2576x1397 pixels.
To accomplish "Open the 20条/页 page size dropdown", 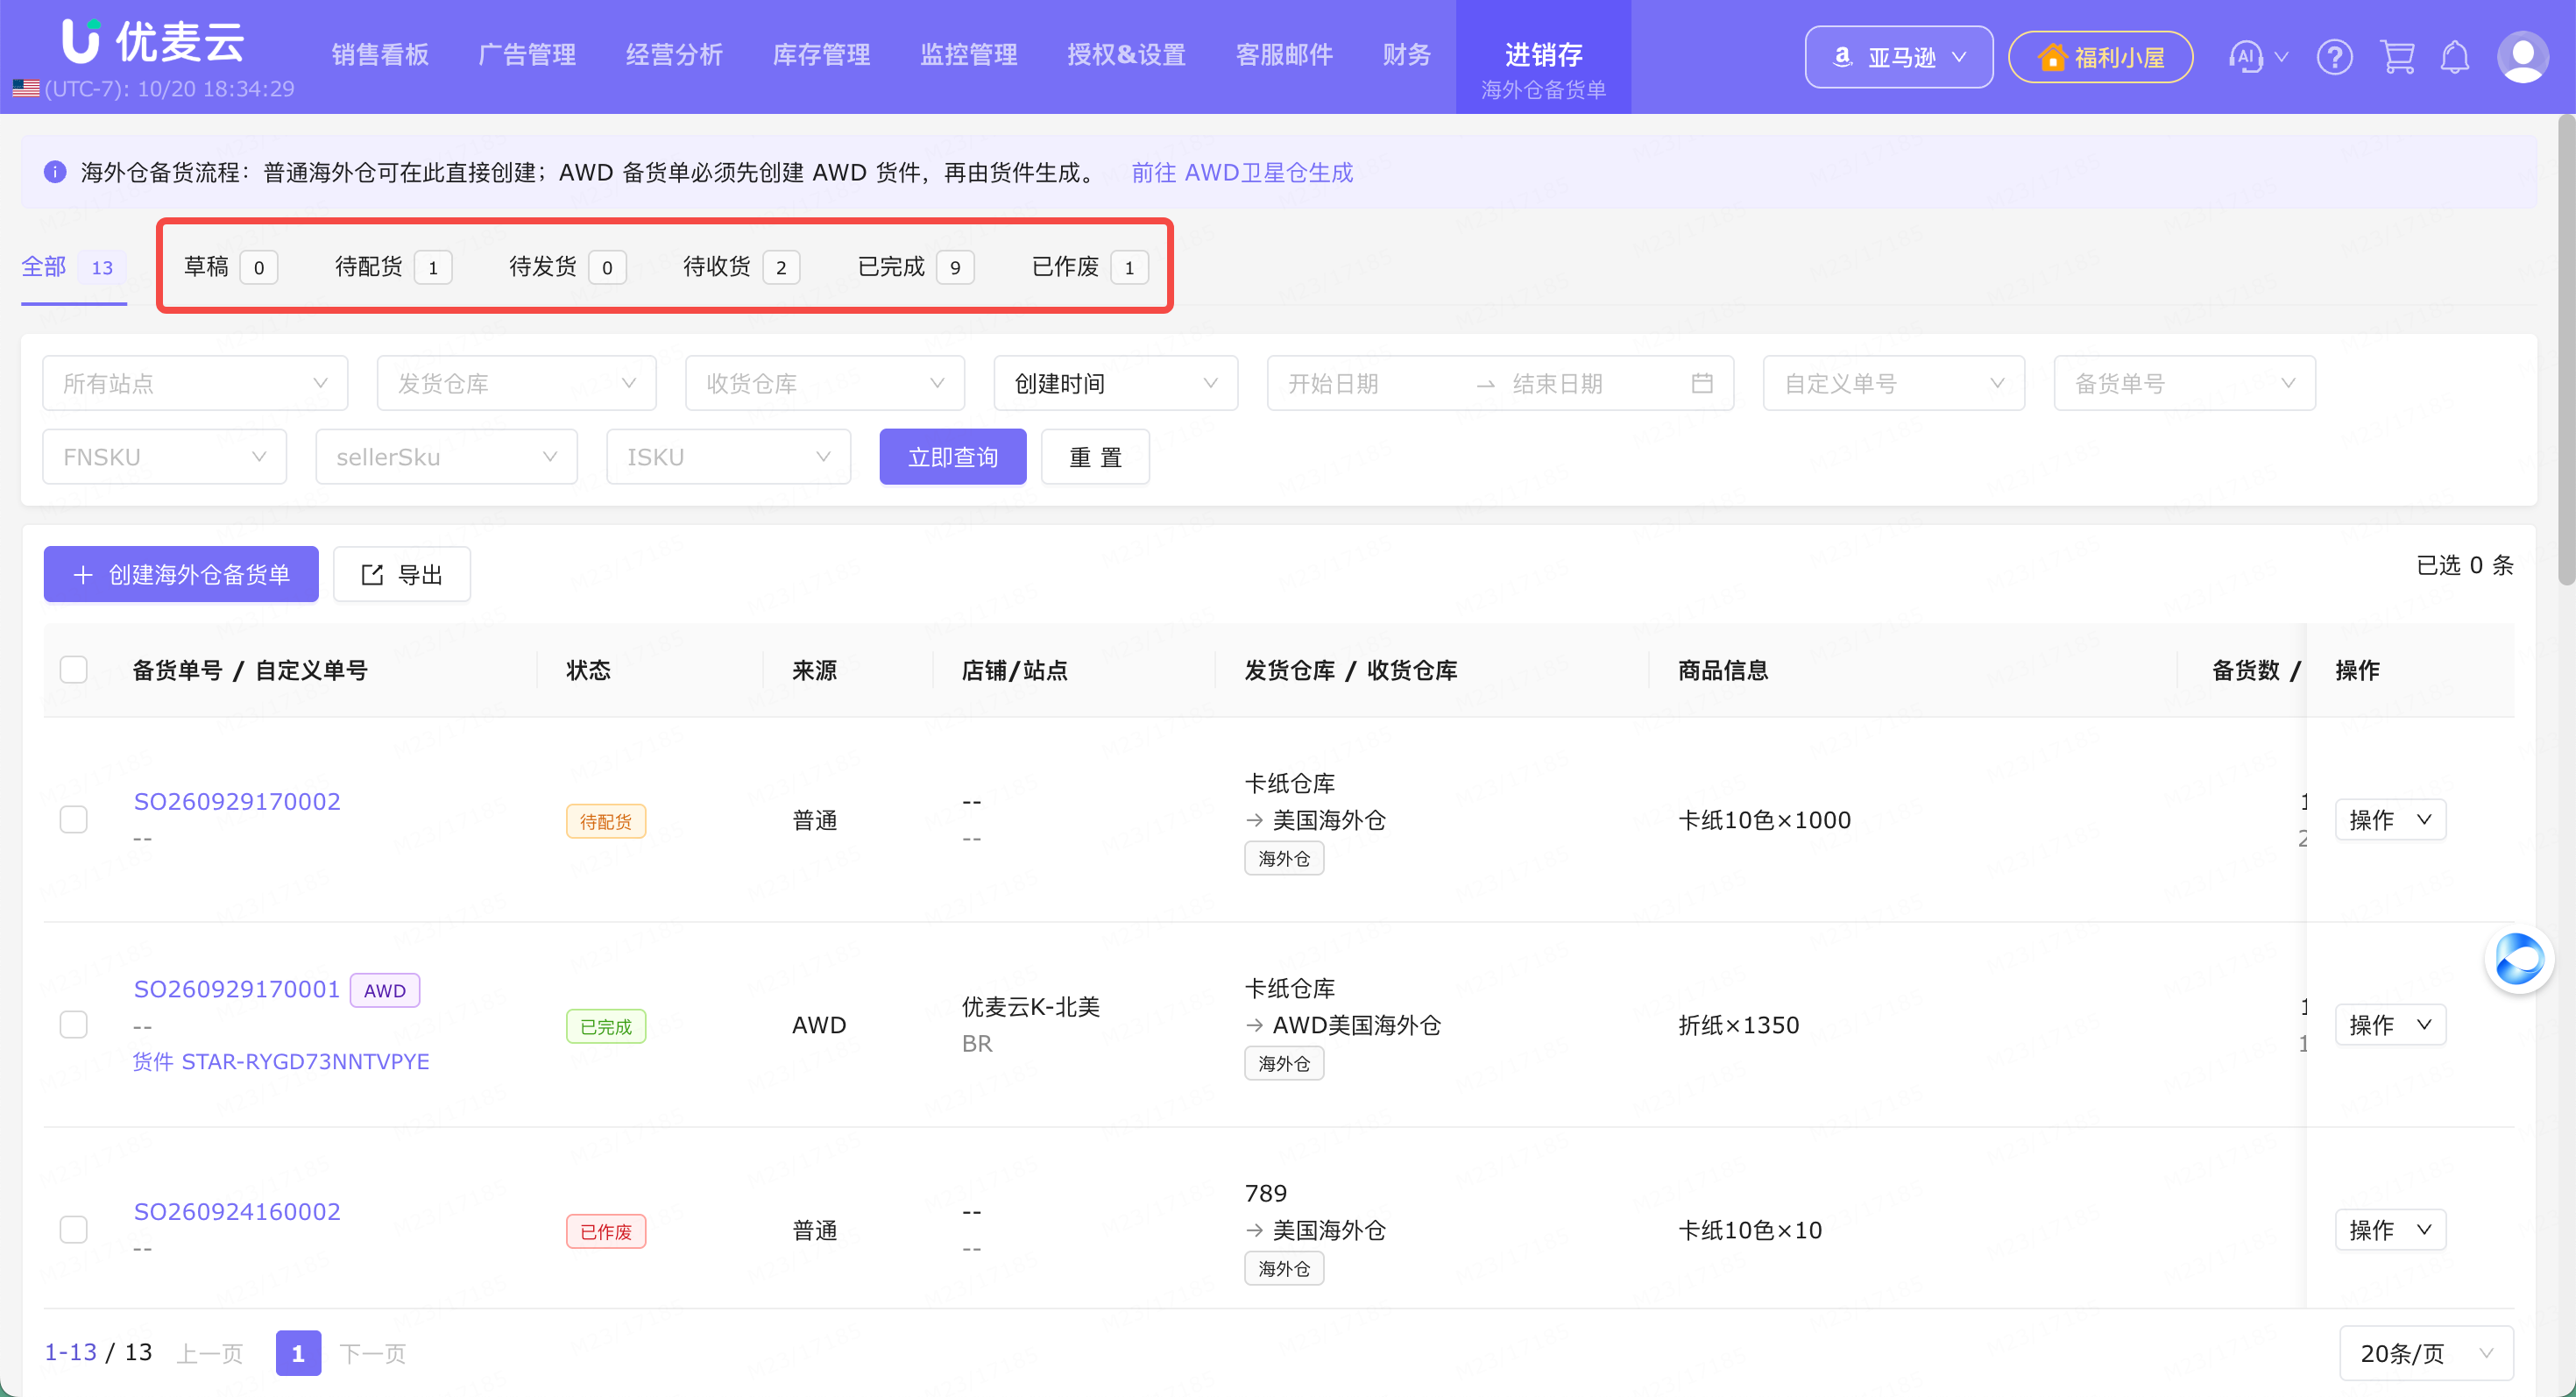I will coord(2426,1353).
